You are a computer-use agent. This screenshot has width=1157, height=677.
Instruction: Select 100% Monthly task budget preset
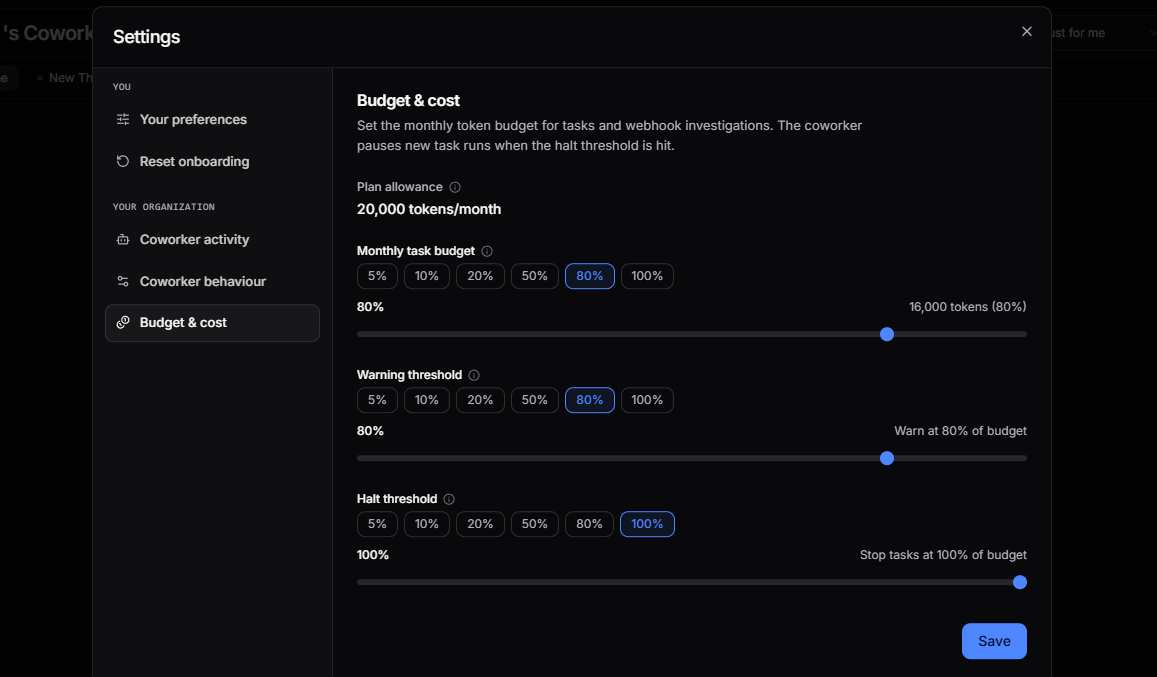[x=647, y=276]
